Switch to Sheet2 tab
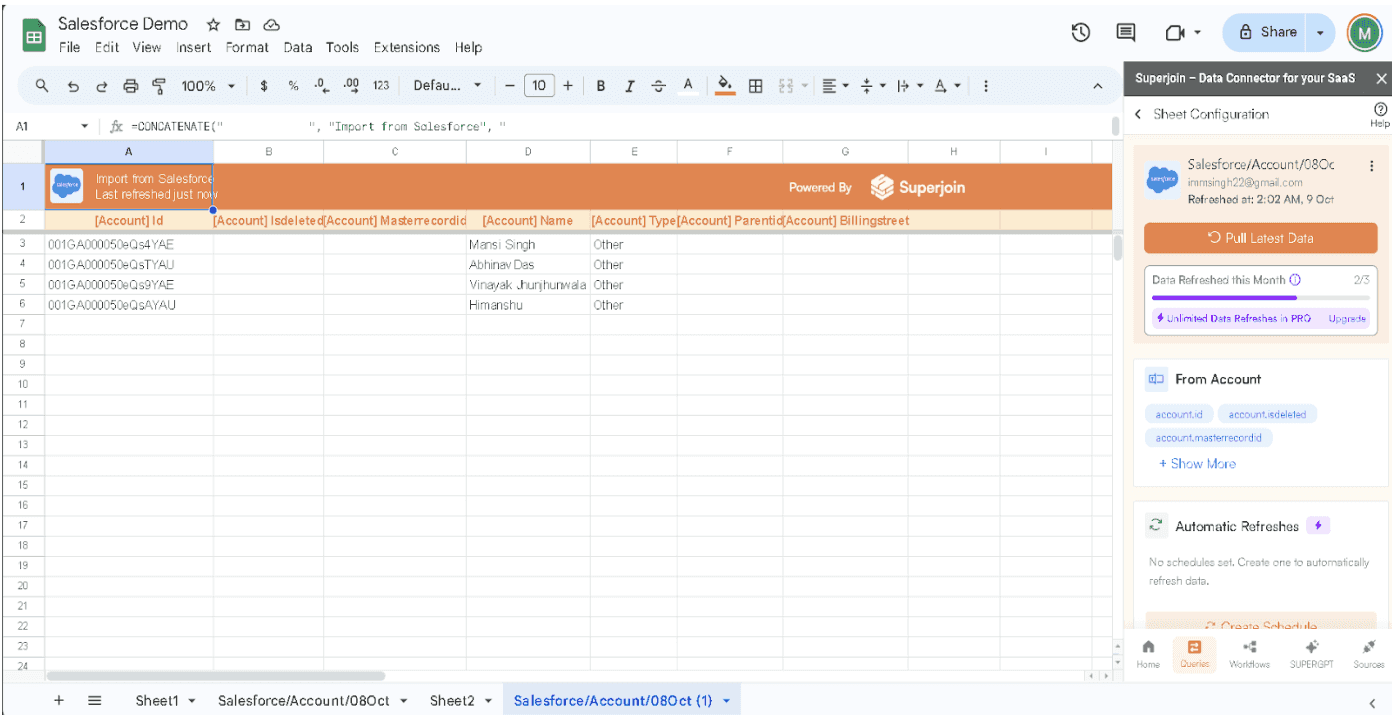1392x726 pixels. pyautogui.click(x=452, y=701)
